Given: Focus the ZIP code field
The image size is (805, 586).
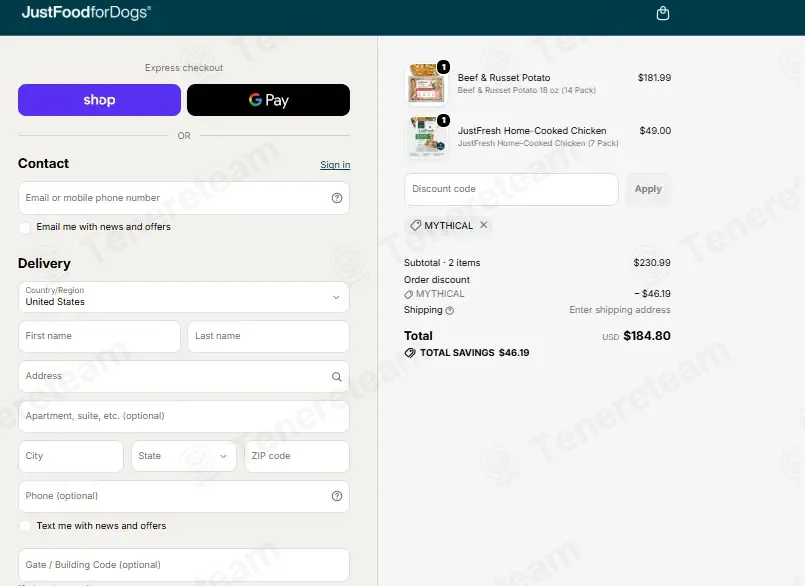Looking at the screenshot, I should tap(297, 456).
